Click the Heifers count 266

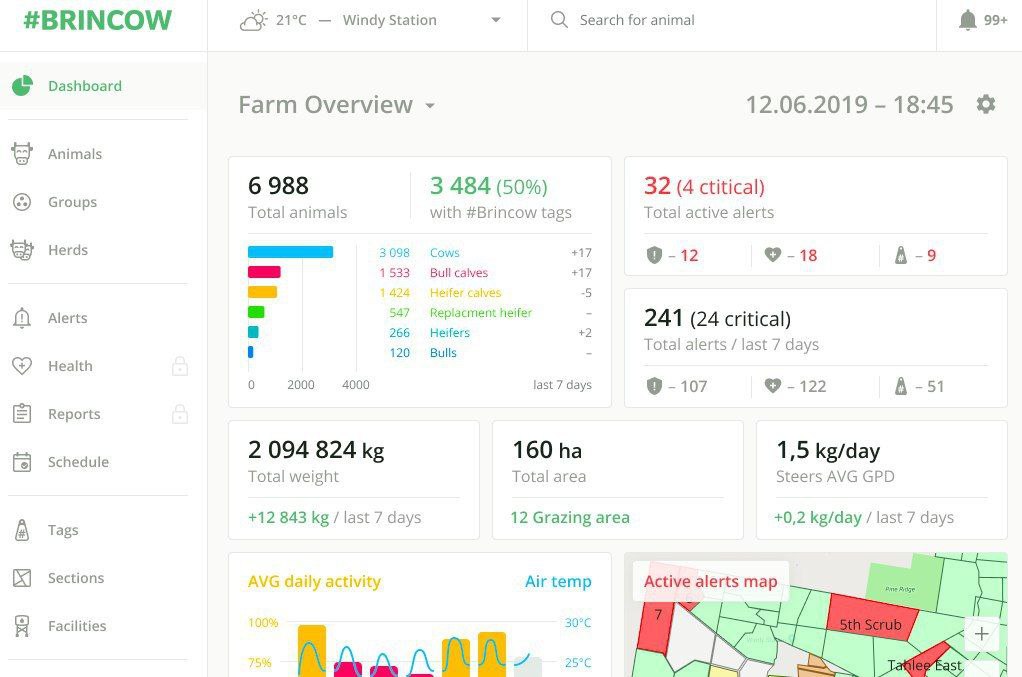400,333
